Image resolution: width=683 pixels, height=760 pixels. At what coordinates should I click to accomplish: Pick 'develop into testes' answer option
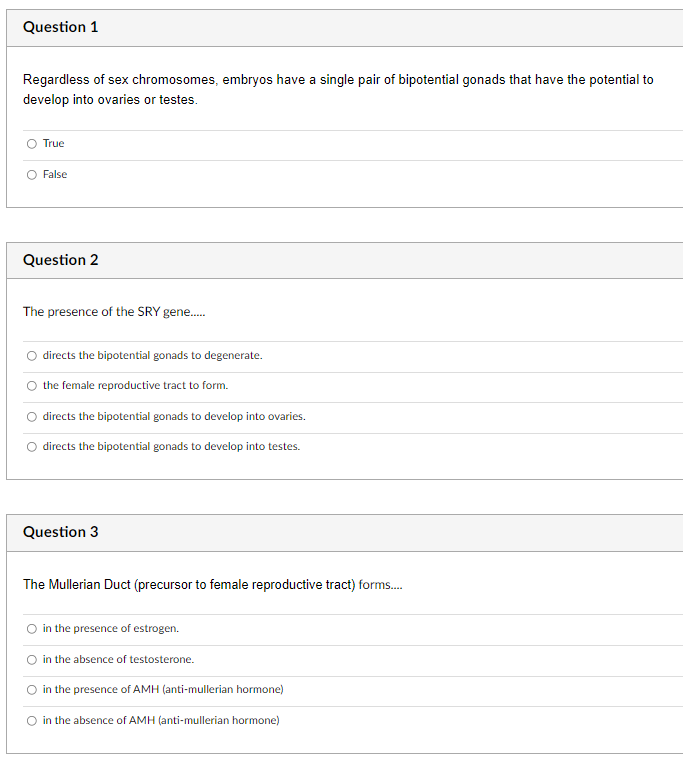[32, 447]
